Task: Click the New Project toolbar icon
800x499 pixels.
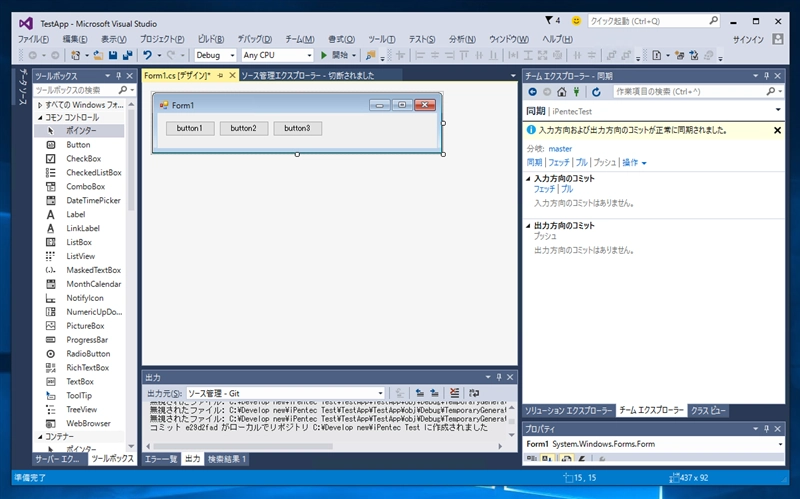Action: [x=76, y=55]
